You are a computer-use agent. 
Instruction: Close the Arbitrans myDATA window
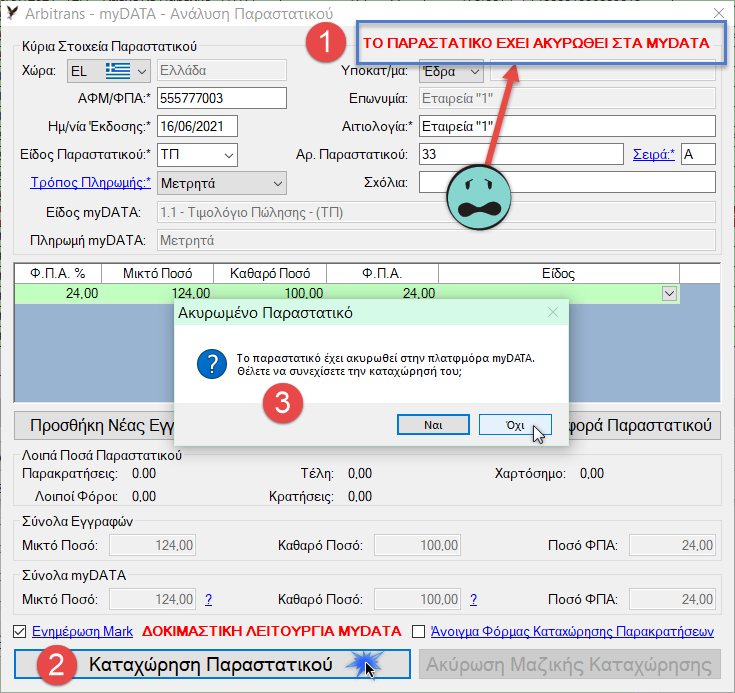[x=719, y=13]
